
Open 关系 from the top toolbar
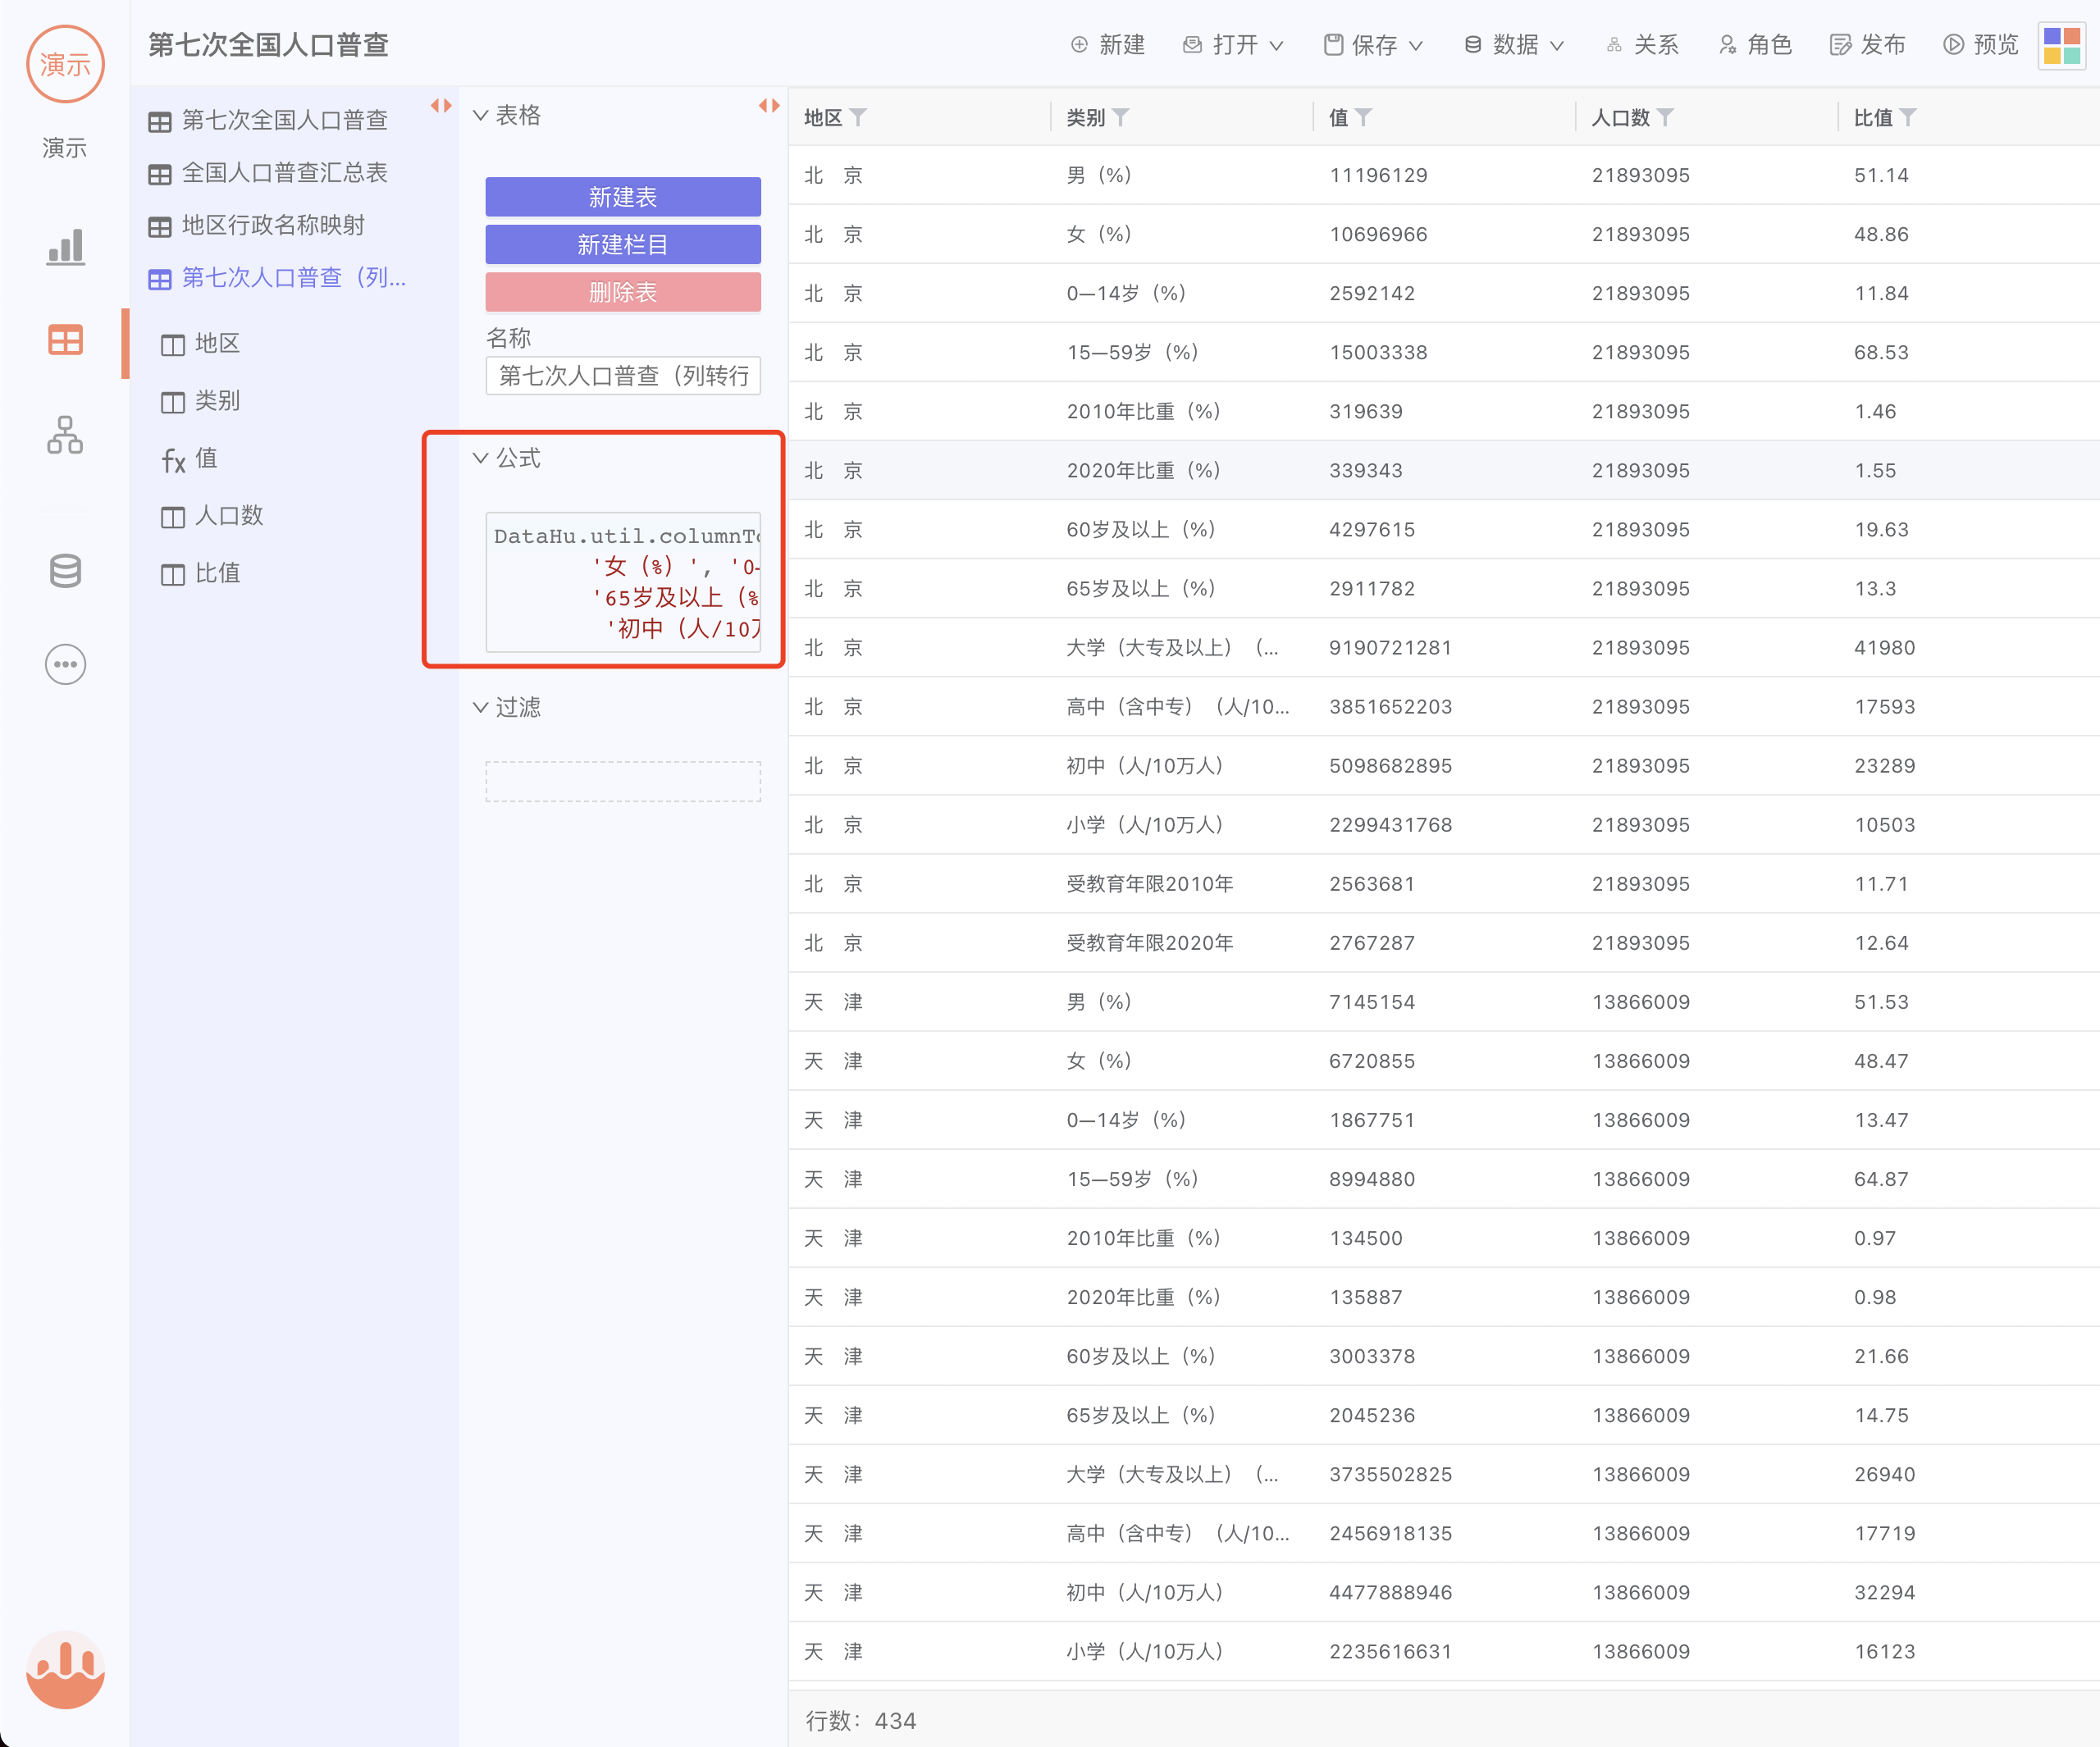coord(1642,45)
